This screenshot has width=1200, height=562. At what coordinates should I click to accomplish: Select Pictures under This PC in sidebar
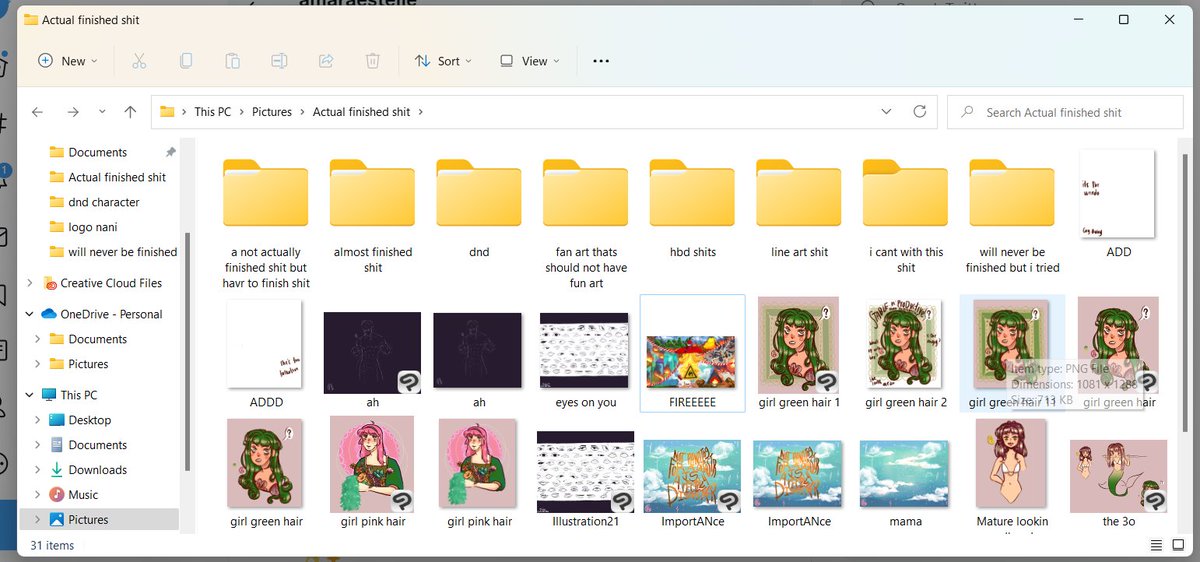click(x=88, y=520)
